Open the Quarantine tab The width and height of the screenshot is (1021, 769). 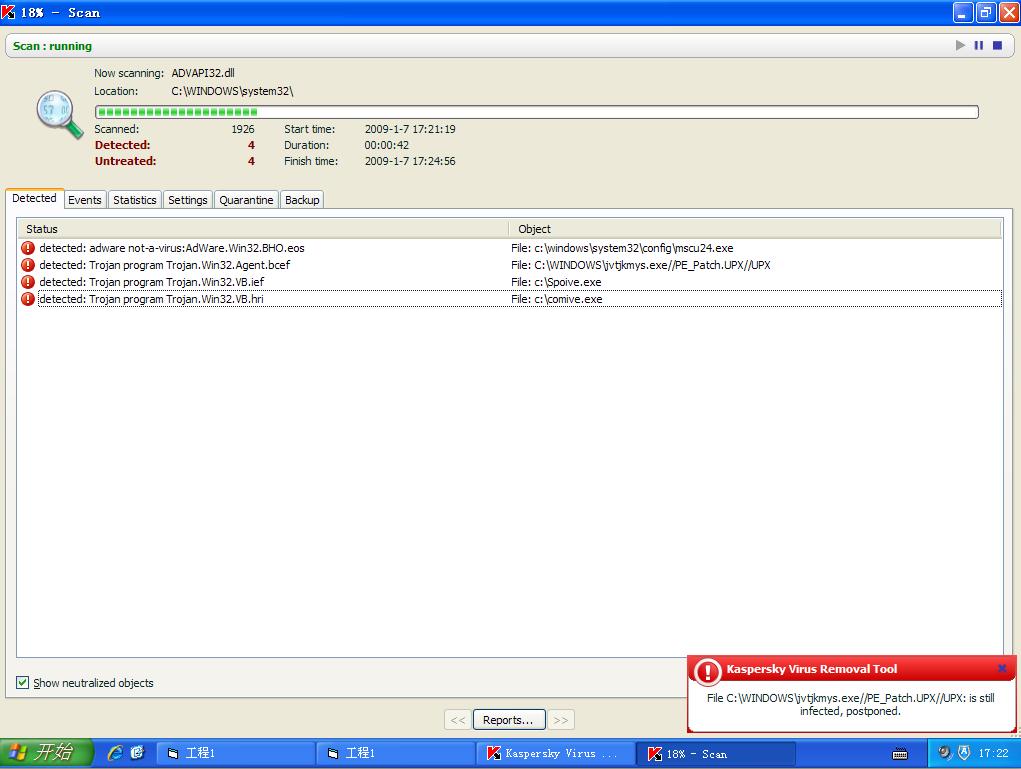click(246, 200)
